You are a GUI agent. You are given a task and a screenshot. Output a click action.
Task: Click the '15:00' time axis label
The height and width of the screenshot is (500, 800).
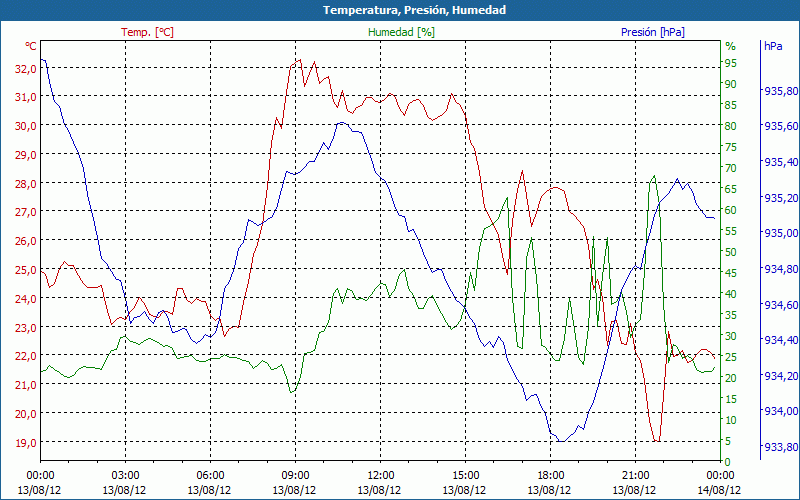click(465, 476)
